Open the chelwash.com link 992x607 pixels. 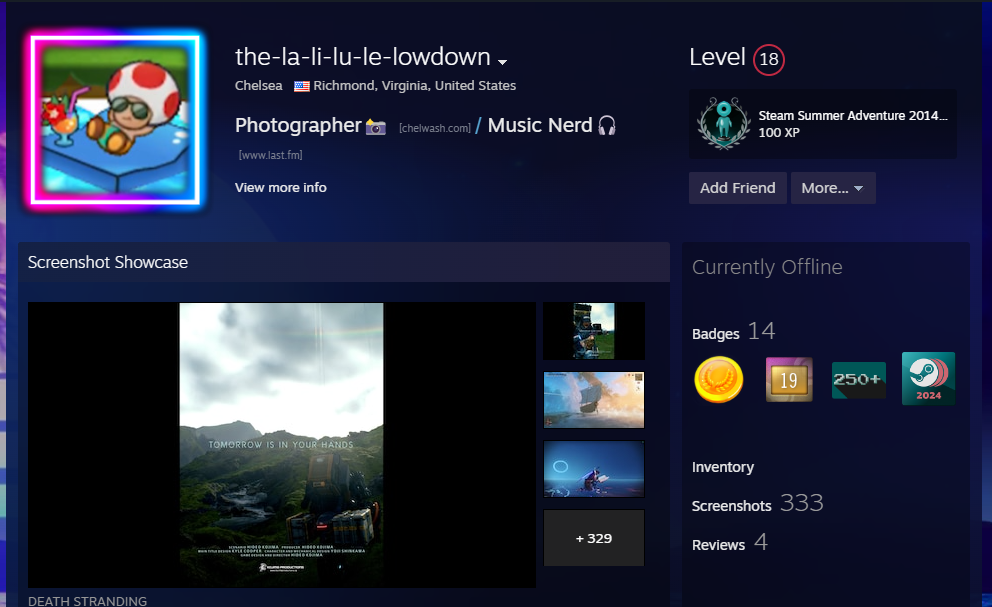coord(435,128)
